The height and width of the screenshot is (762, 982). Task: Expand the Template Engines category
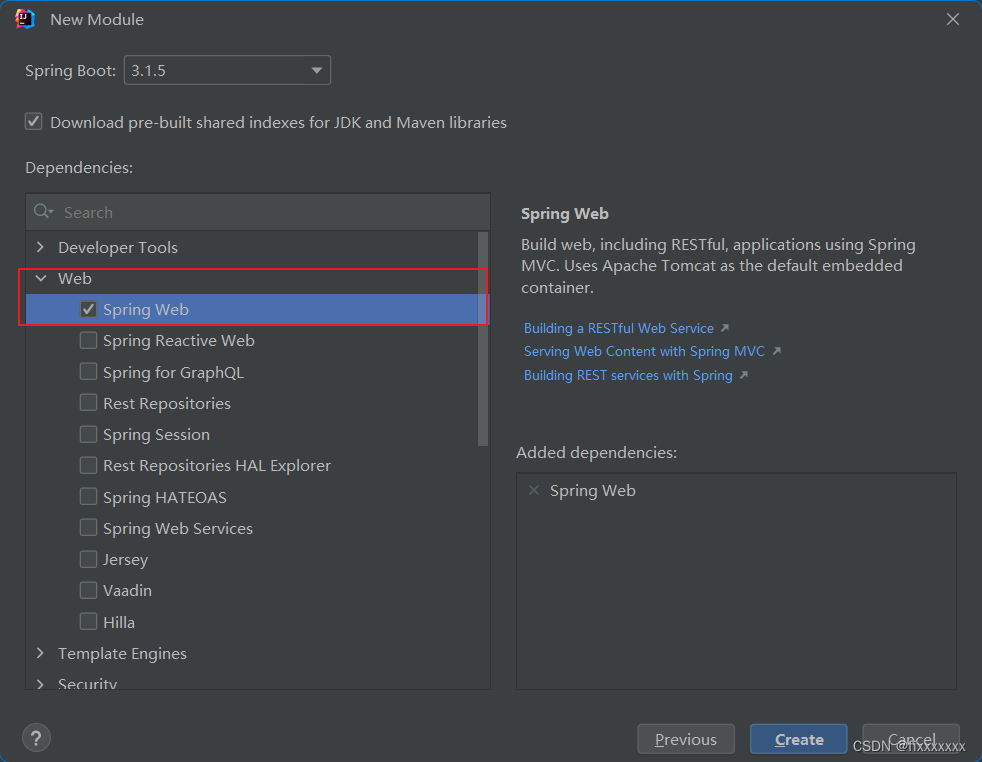coord(41,653)
